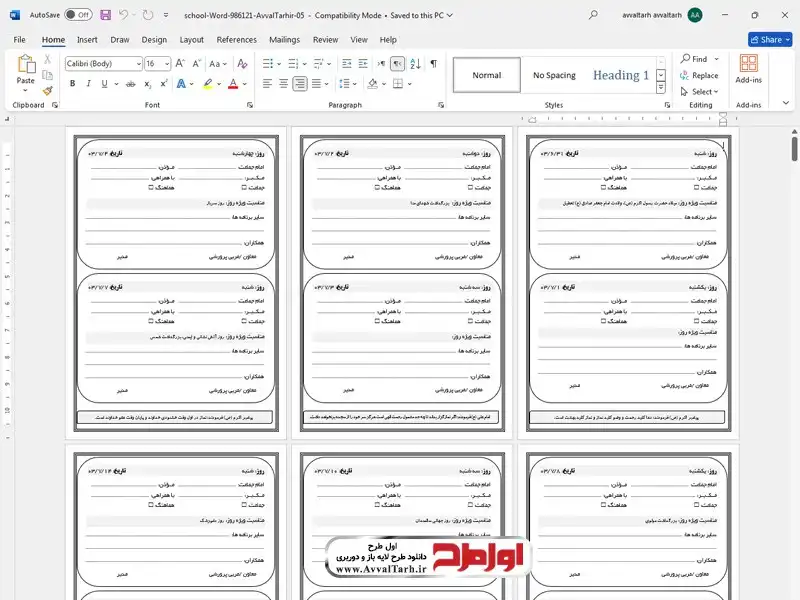Click the Share button

coord(769,39)
